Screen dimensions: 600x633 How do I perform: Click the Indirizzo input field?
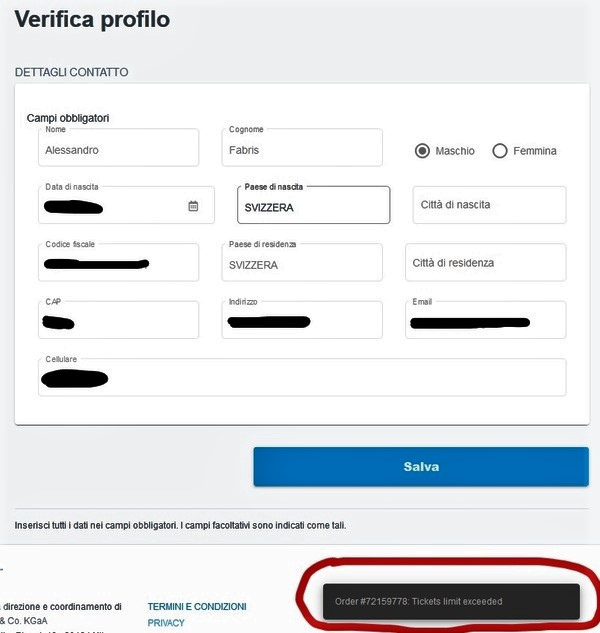click(x=302, y=320)
